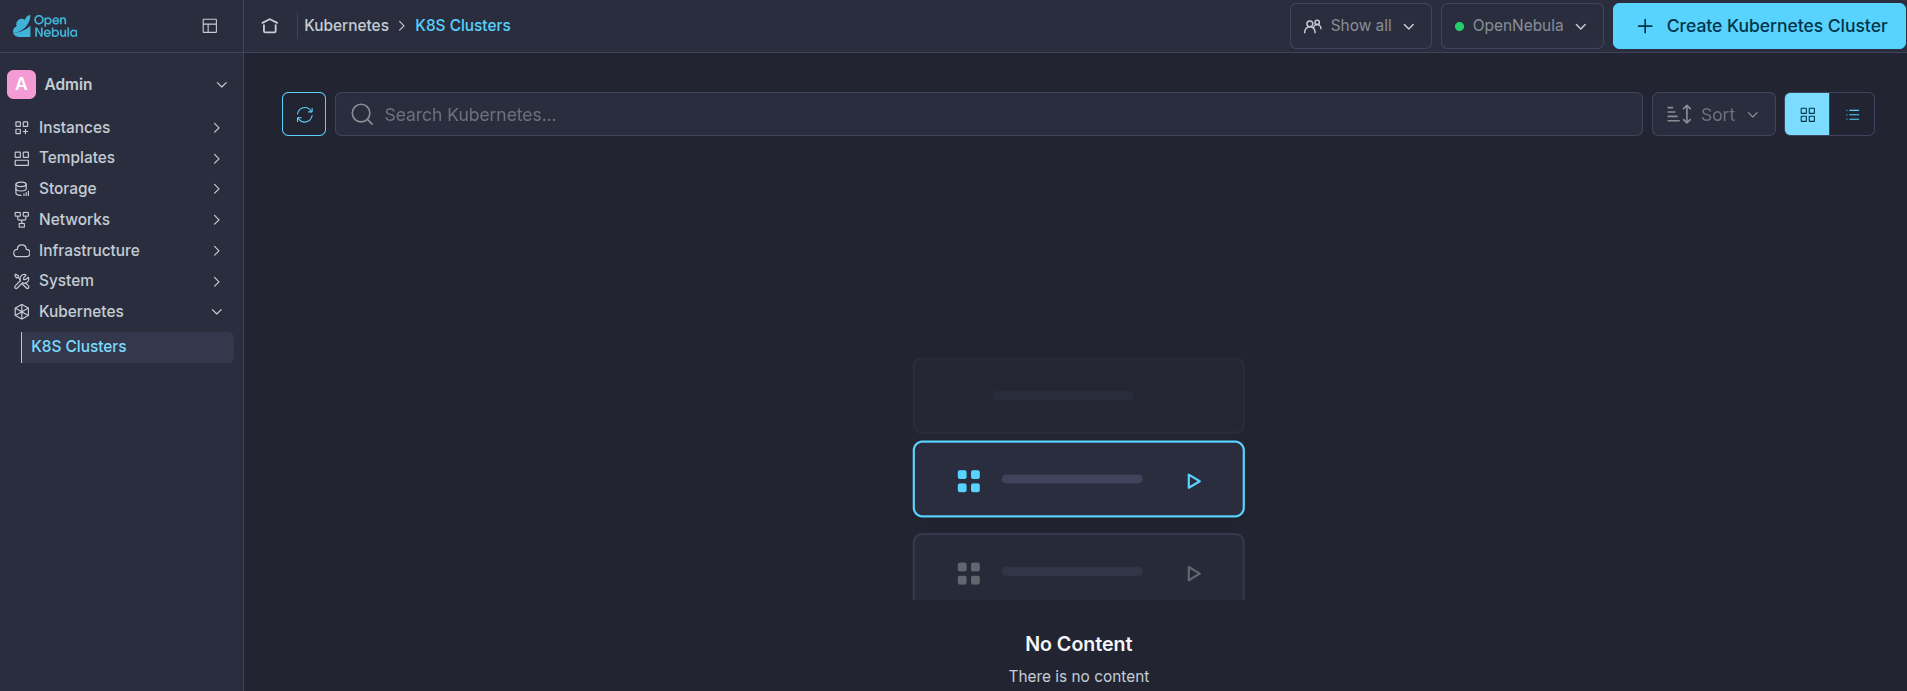This screenshot has width=1907, height=691.
Task: Open the Infrastructure section label
Action: [89, 251]
